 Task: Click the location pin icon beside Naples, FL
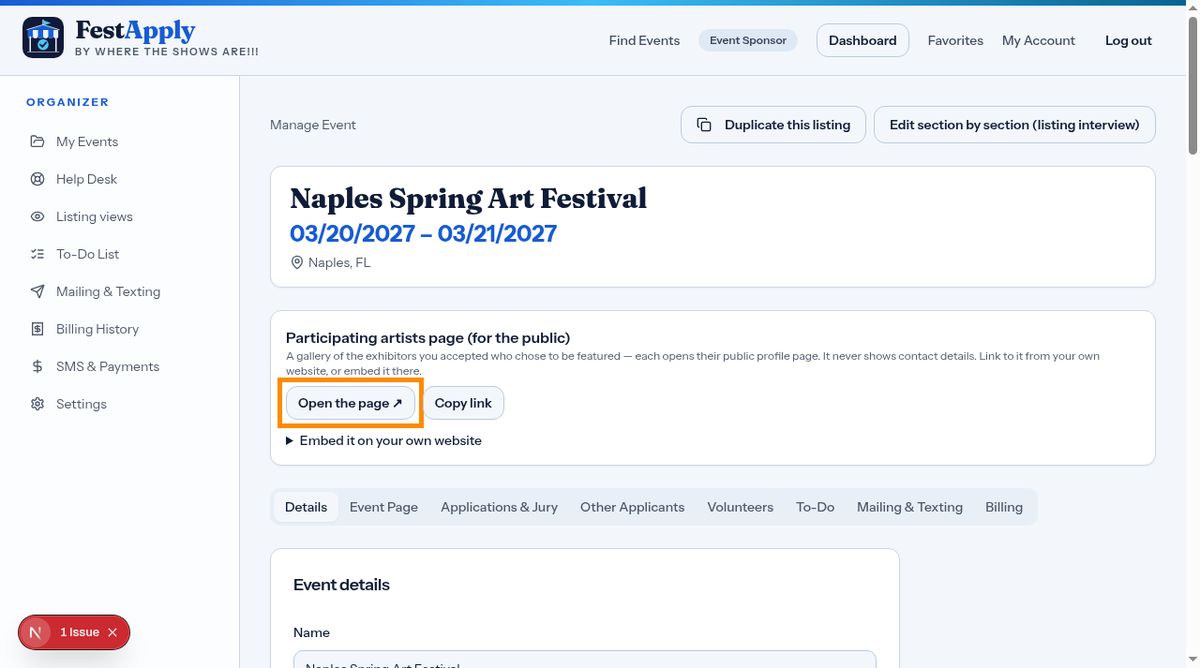[x=296, y=262]
